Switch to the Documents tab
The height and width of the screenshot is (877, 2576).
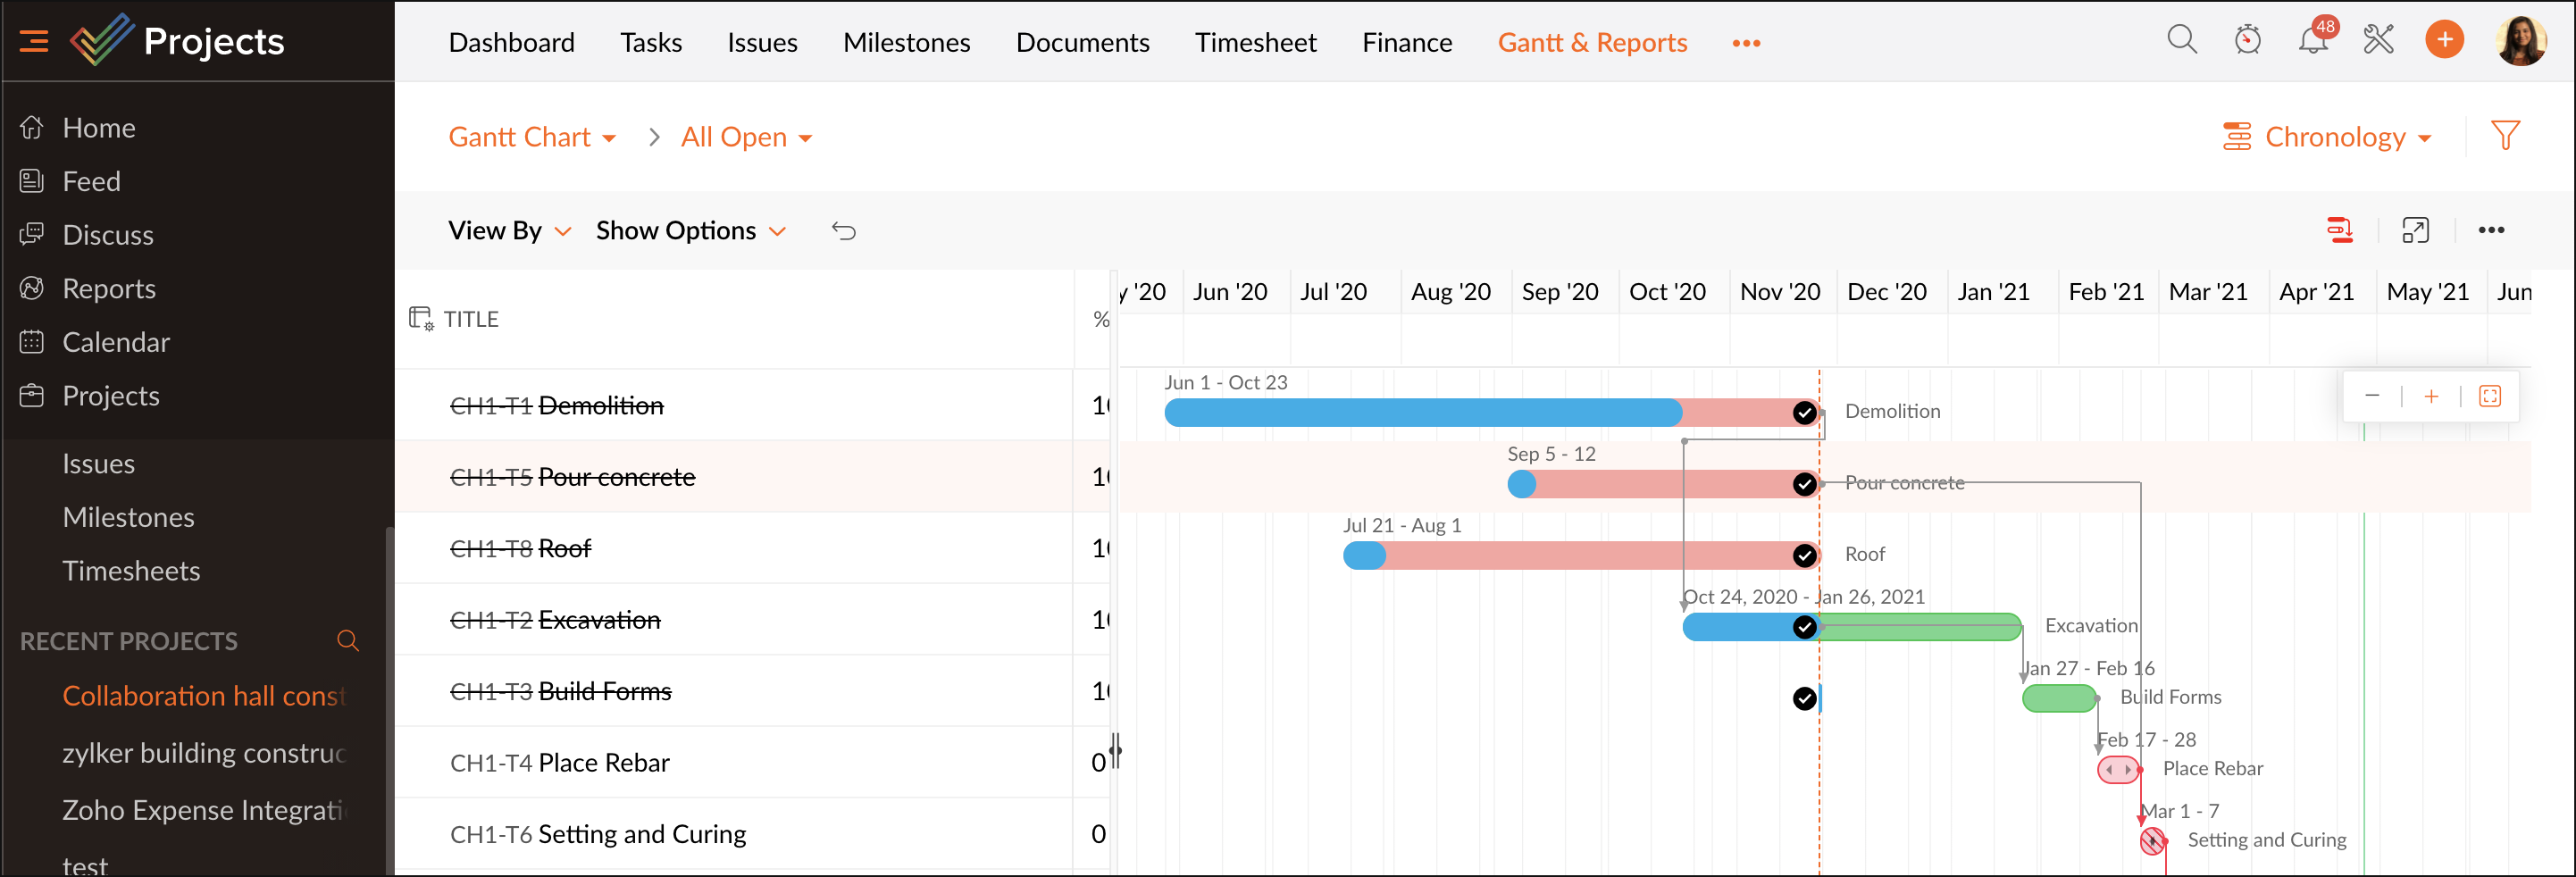click(x=1082, y=42)
